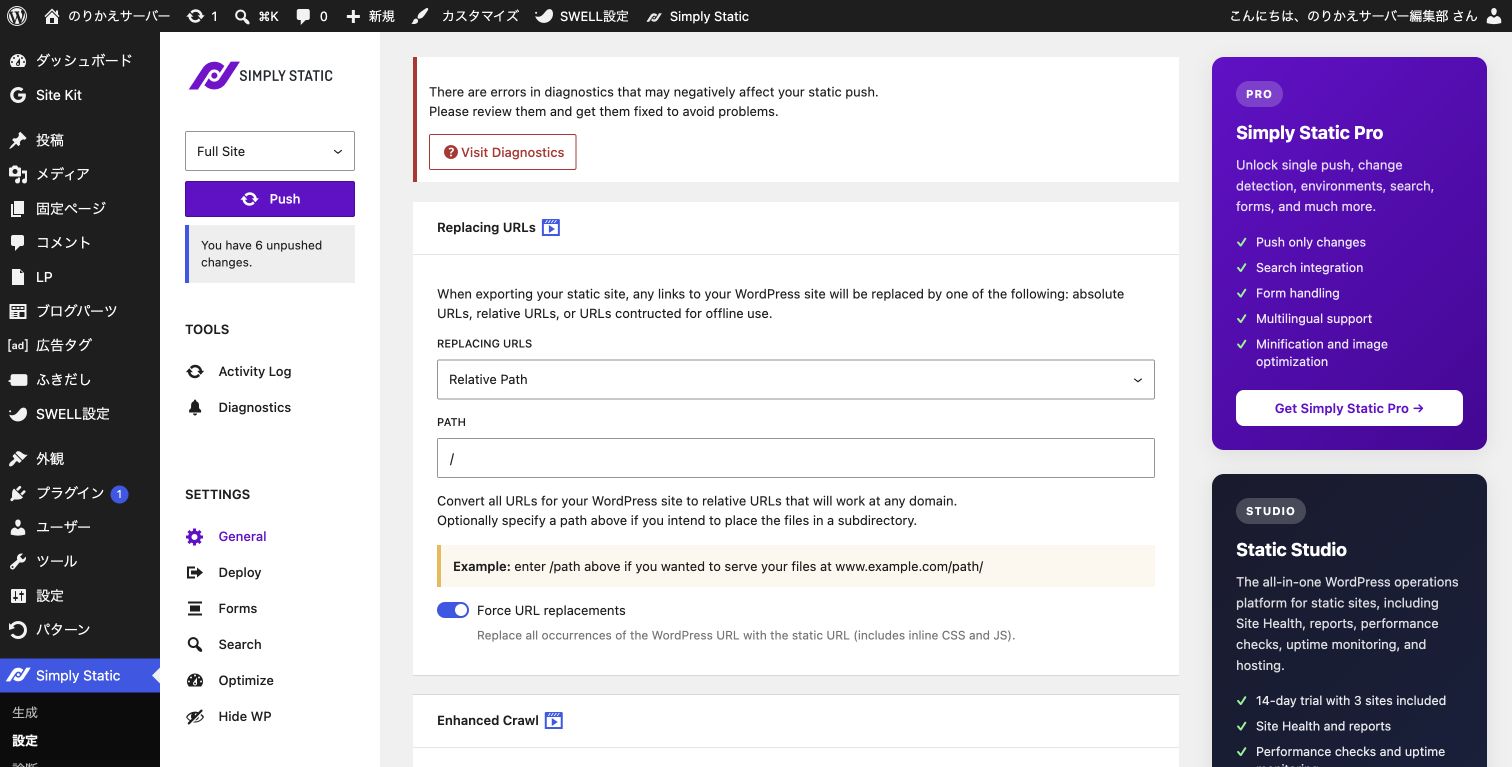
Task: Toggle Force URL replacements switch
Action: click(x=453, y=610)
